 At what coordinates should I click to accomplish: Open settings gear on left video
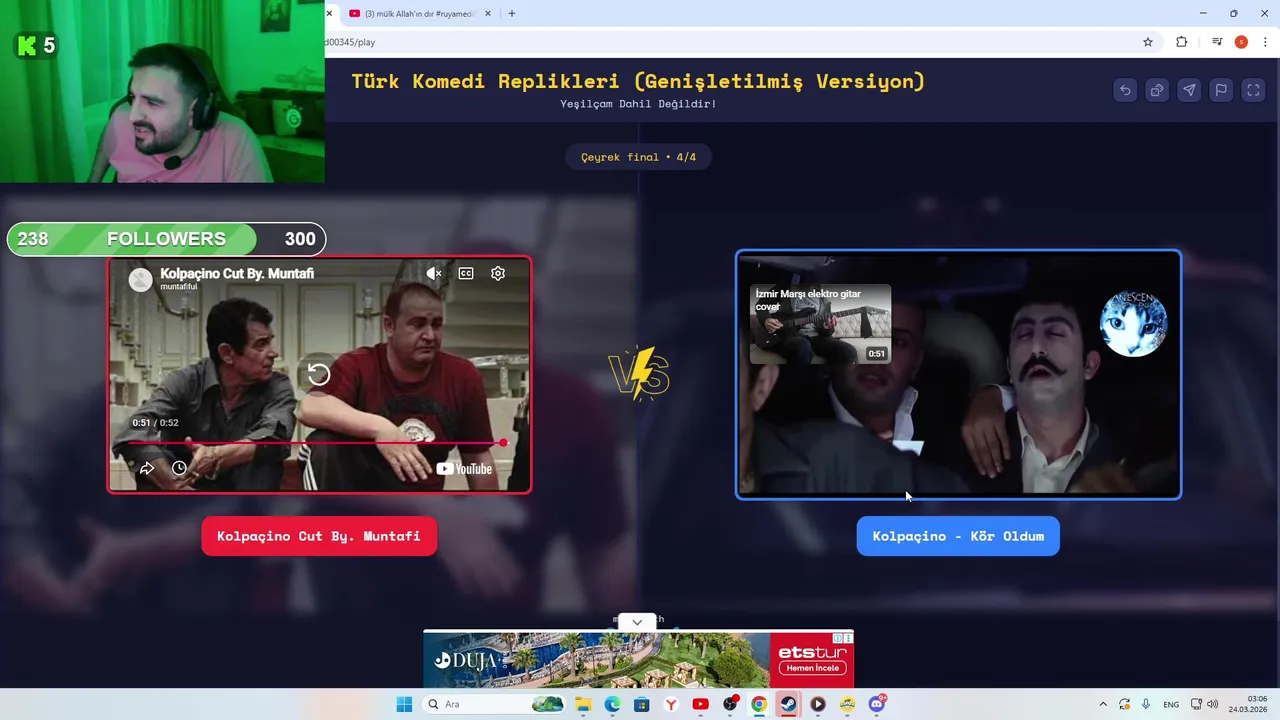click(x=498, y=273)
